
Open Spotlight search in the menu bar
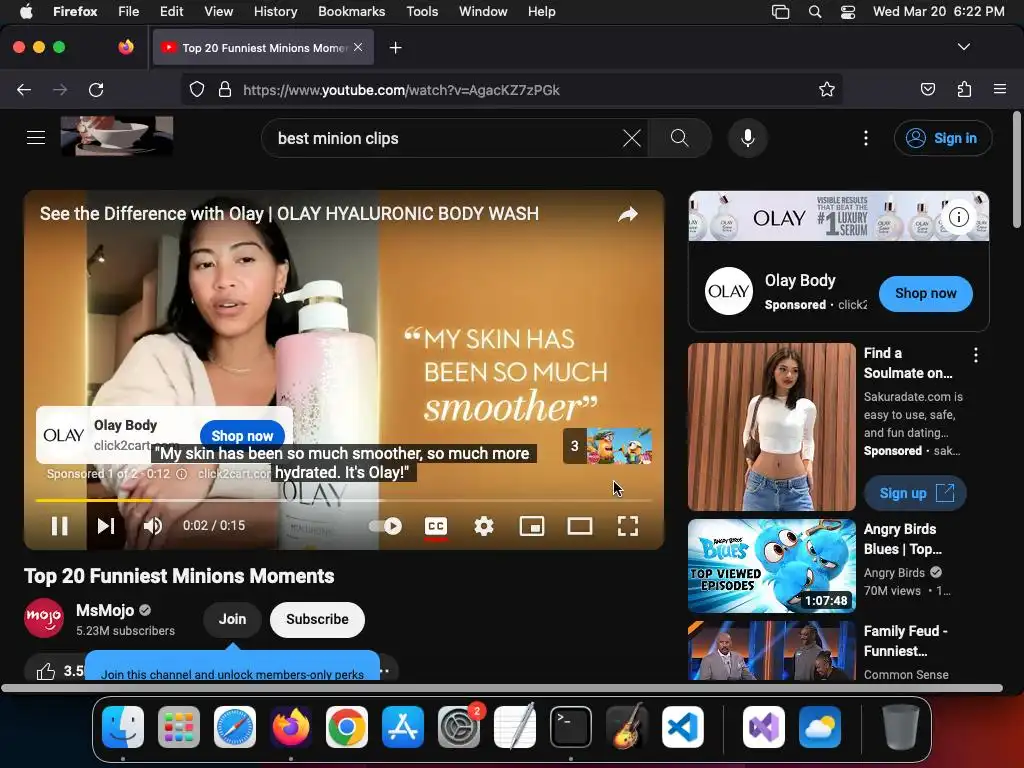pyautogui.click(x=814, y=12)
